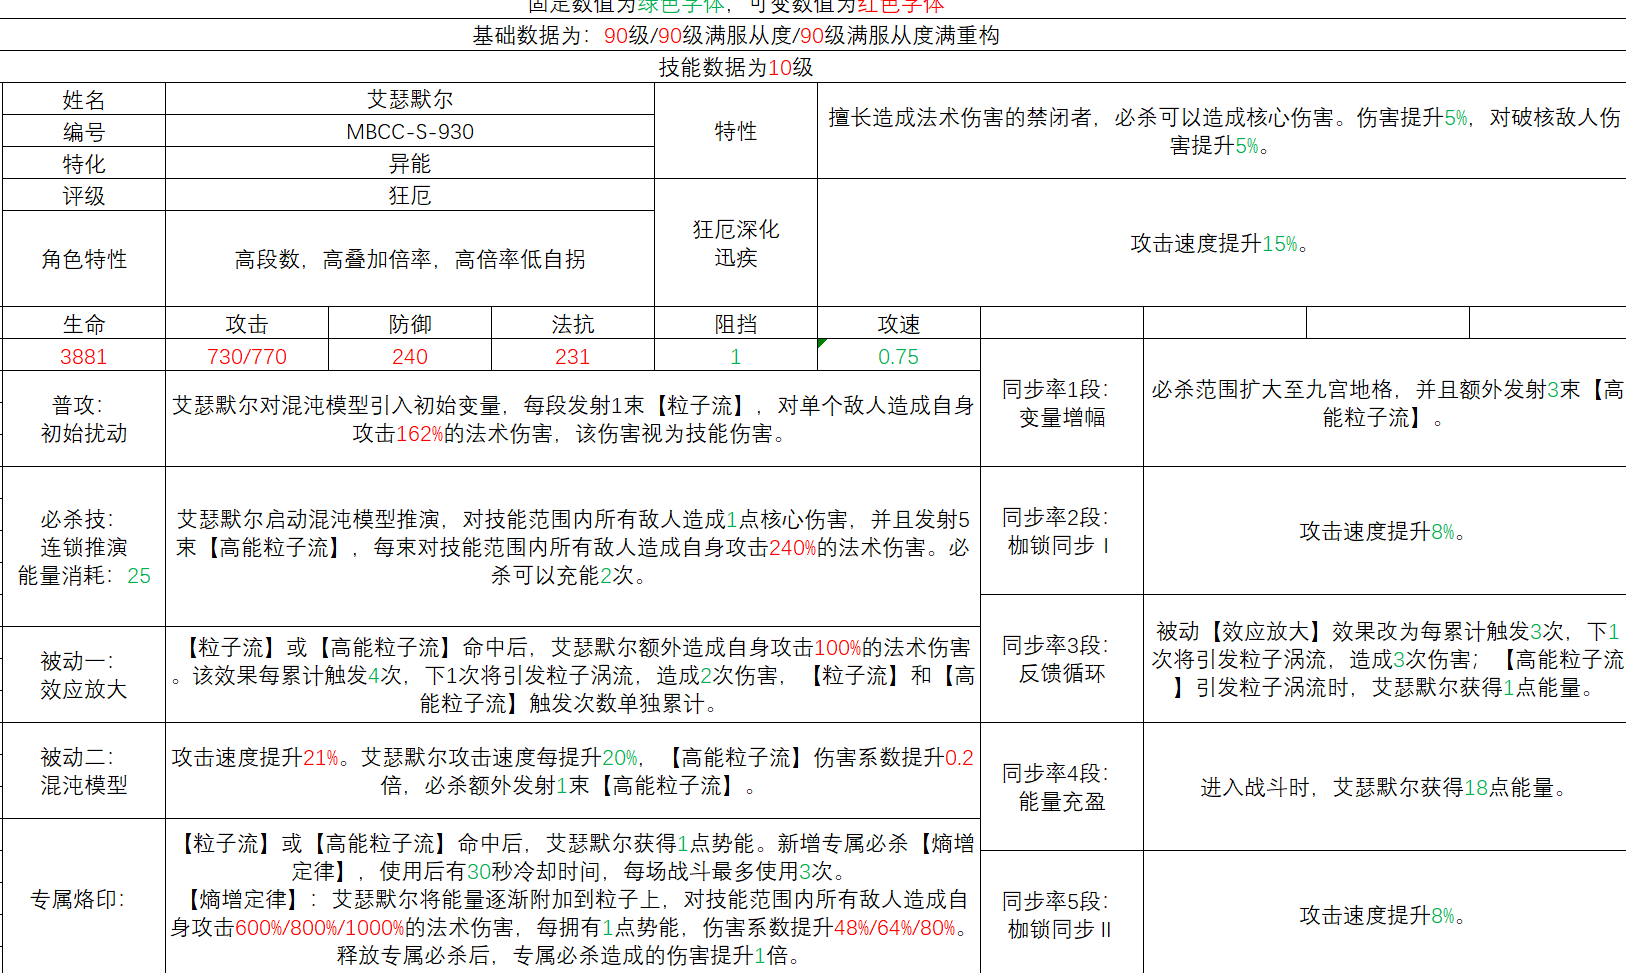Select the 必杀范围扩大至九宫地格 description
Viewport: 1626px width, 973px height.
click(x=1385, y=403)
